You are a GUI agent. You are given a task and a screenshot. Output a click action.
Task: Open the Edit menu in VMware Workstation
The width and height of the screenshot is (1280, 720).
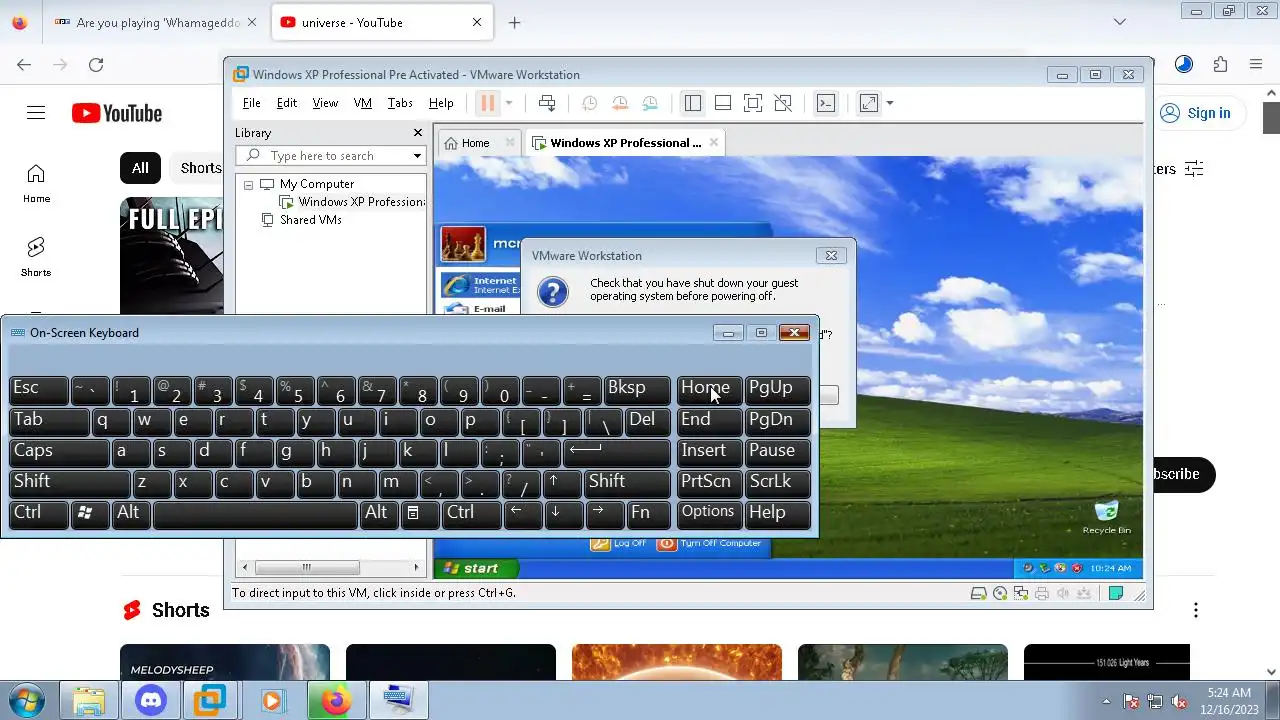click(287, 103)
